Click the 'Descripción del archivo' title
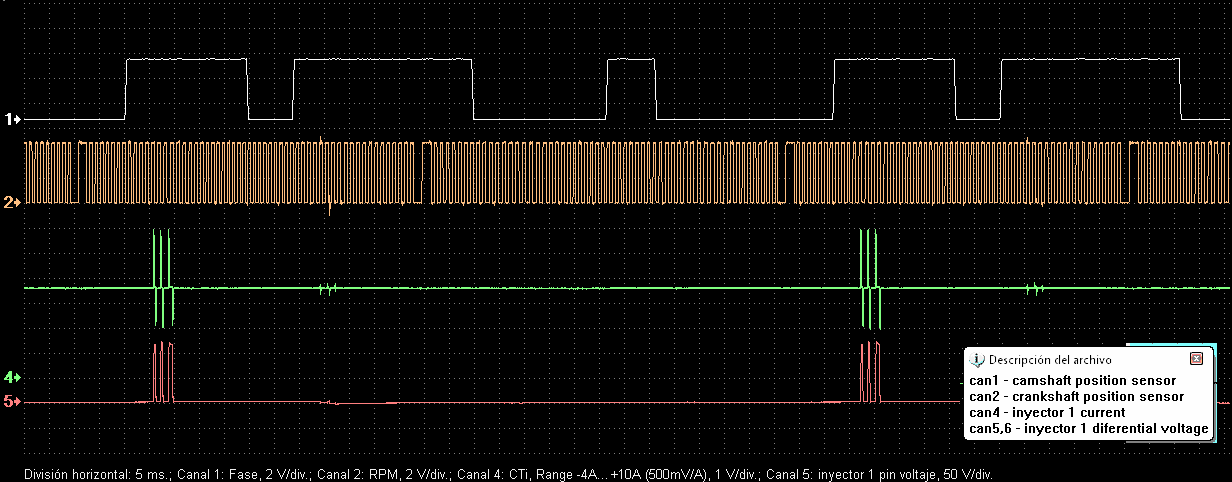The image size is (1232, 482). click(1050, 359)
